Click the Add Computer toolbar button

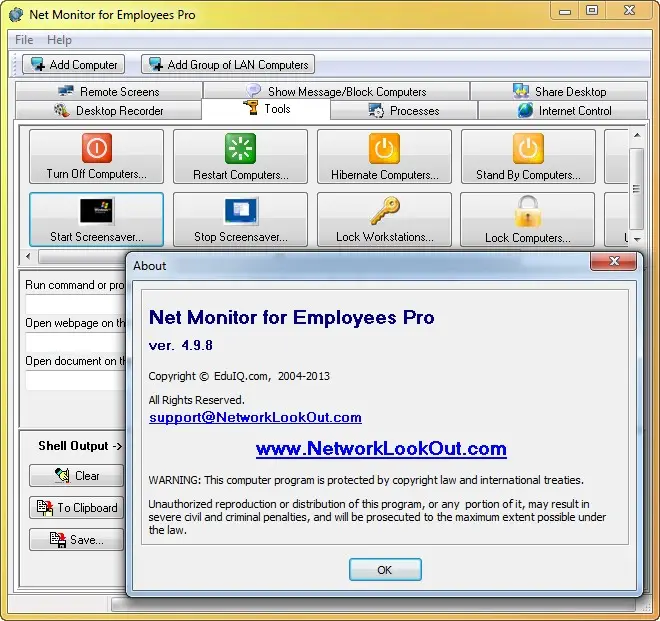[x=73, y=64]
